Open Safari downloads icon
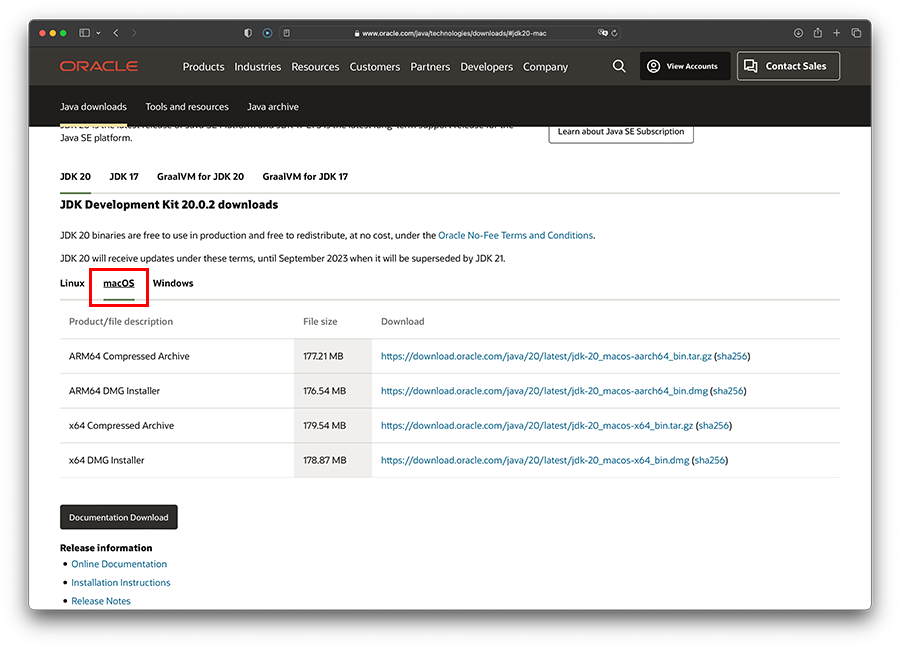Screen dimensions: 900x648 [798, 33]
